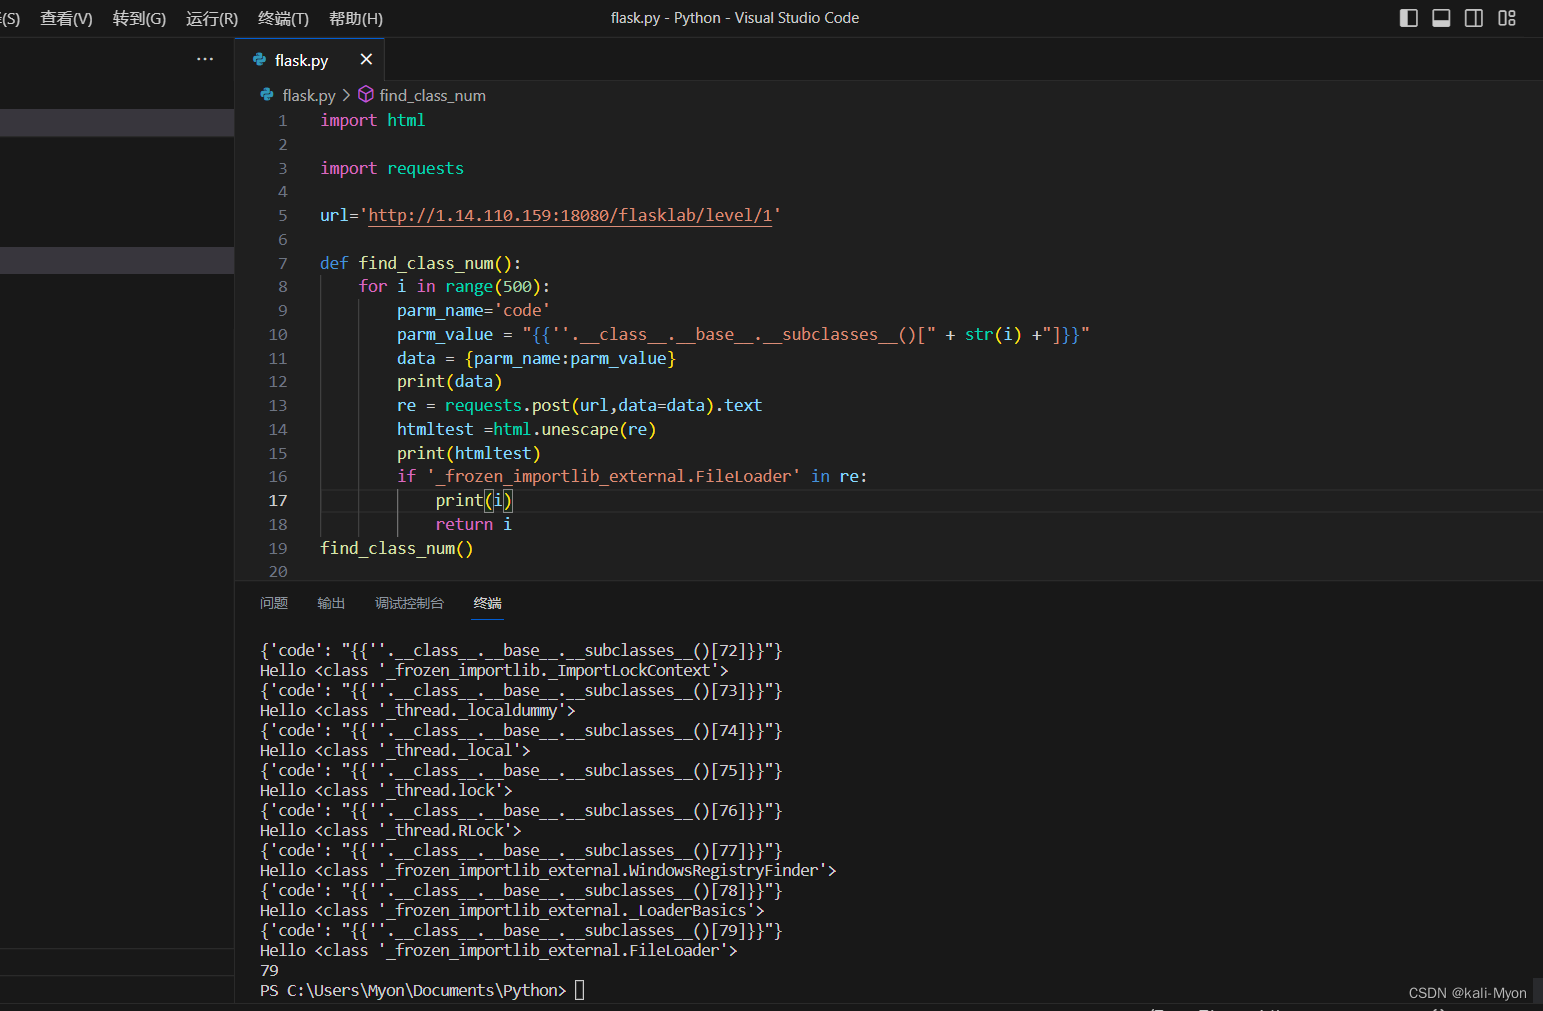This screenshot has height=1011, width=1543.
Task: Click flask.py in the breadcrumb
Action: click(309, 95)
